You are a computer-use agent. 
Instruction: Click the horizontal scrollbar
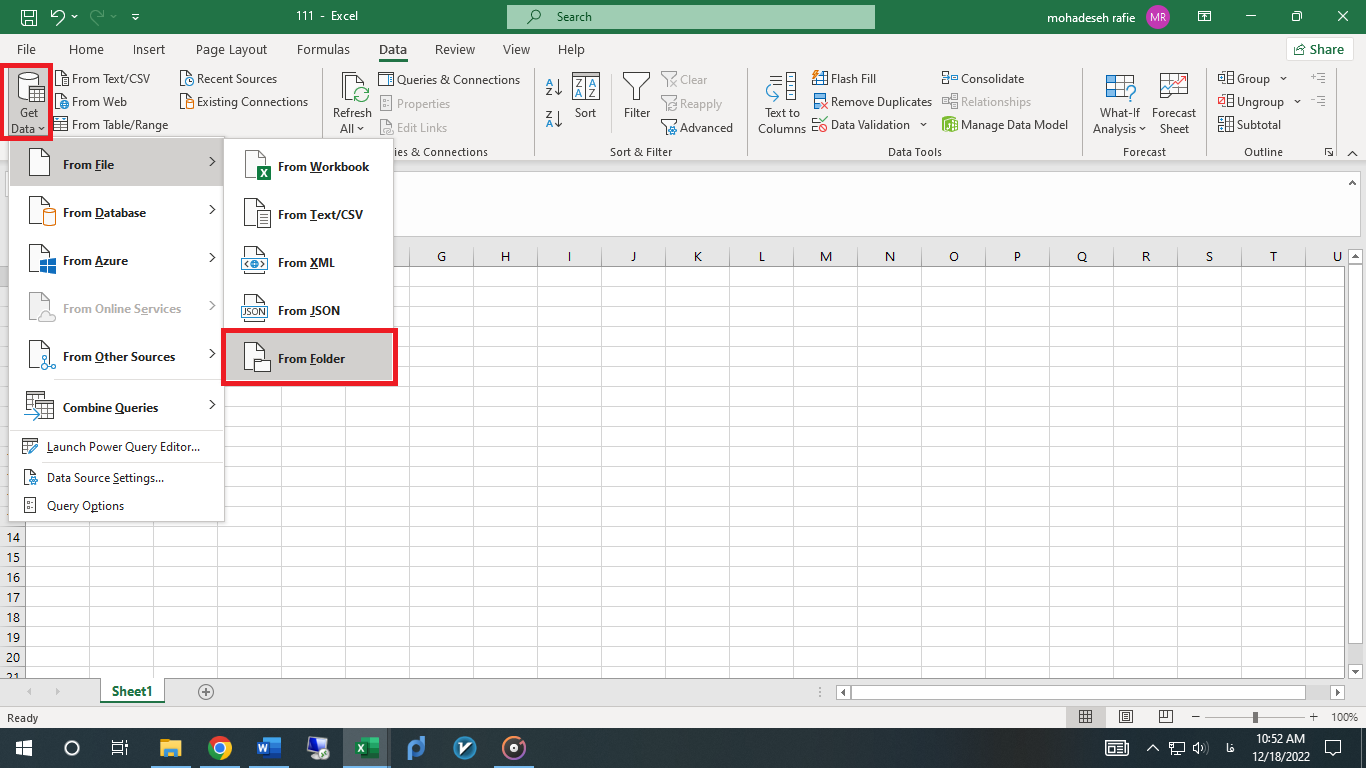1078,692
